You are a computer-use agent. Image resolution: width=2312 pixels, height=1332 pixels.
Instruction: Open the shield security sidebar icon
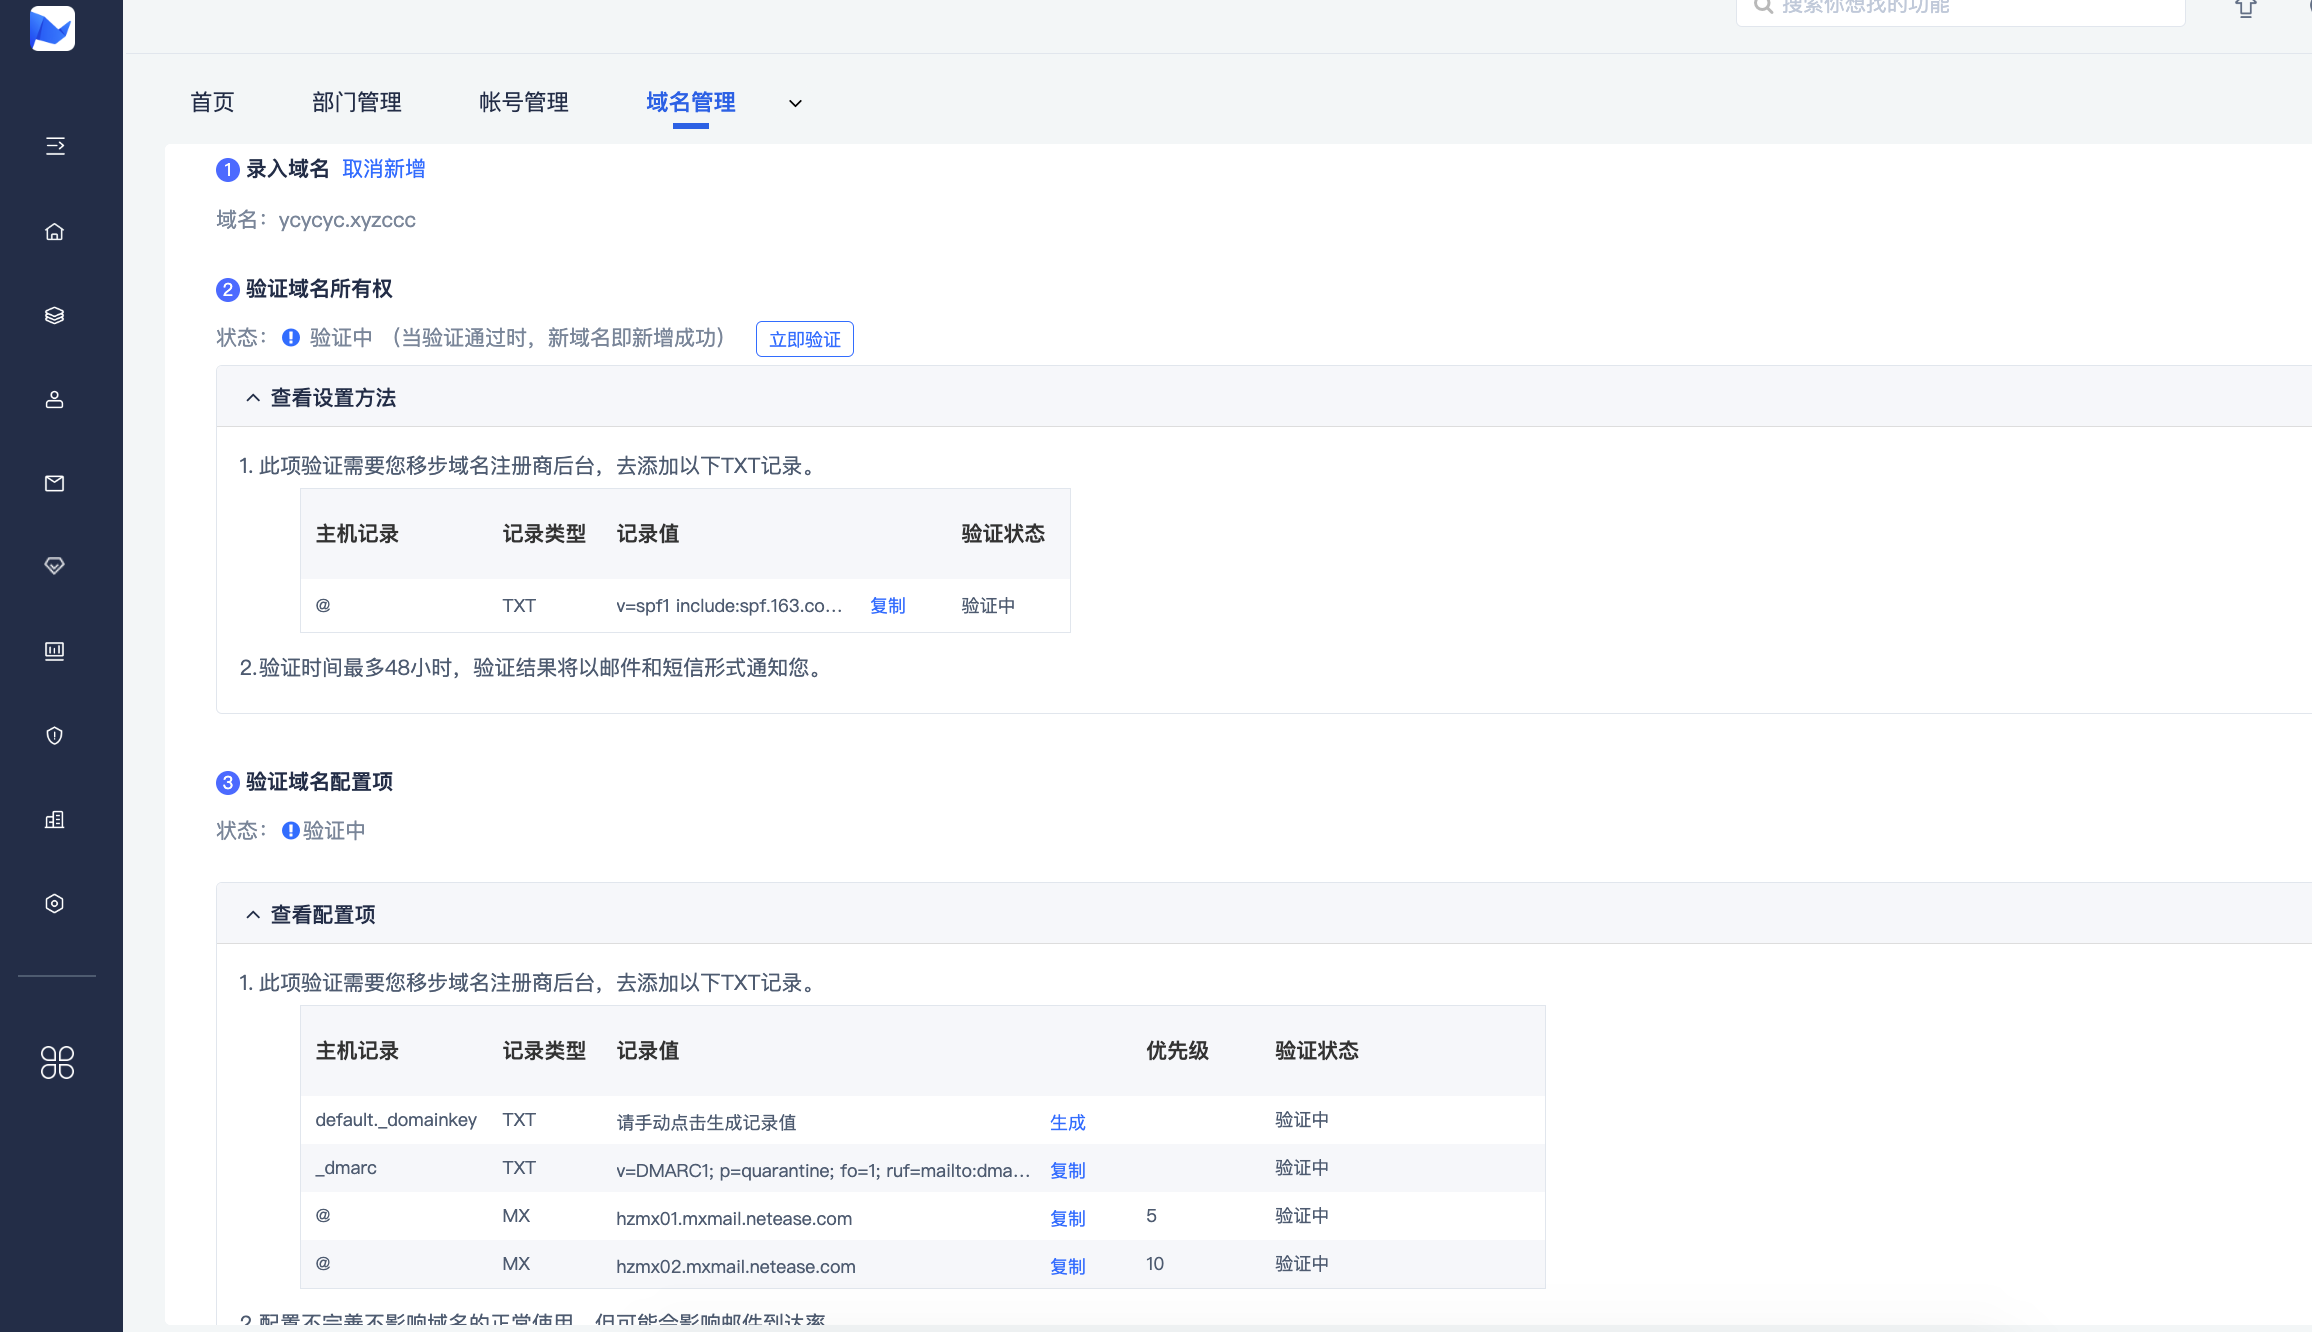[x=55, y=736]
